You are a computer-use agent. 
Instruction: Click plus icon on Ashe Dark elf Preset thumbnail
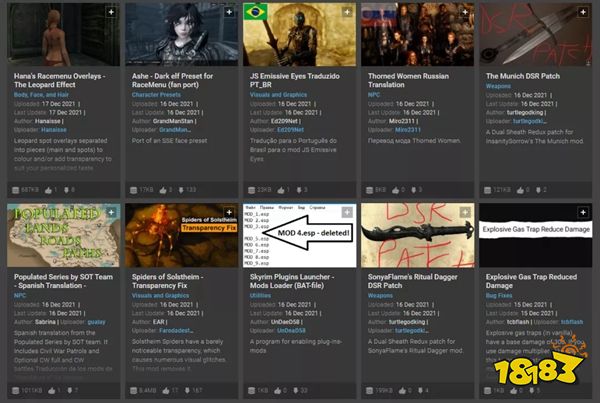pos(229,12)
